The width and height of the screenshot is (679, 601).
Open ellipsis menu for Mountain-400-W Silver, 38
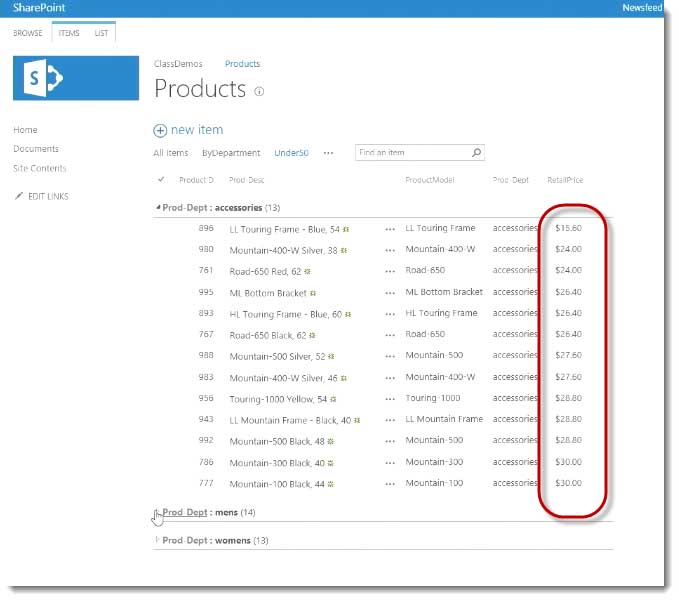coord(390,250)
